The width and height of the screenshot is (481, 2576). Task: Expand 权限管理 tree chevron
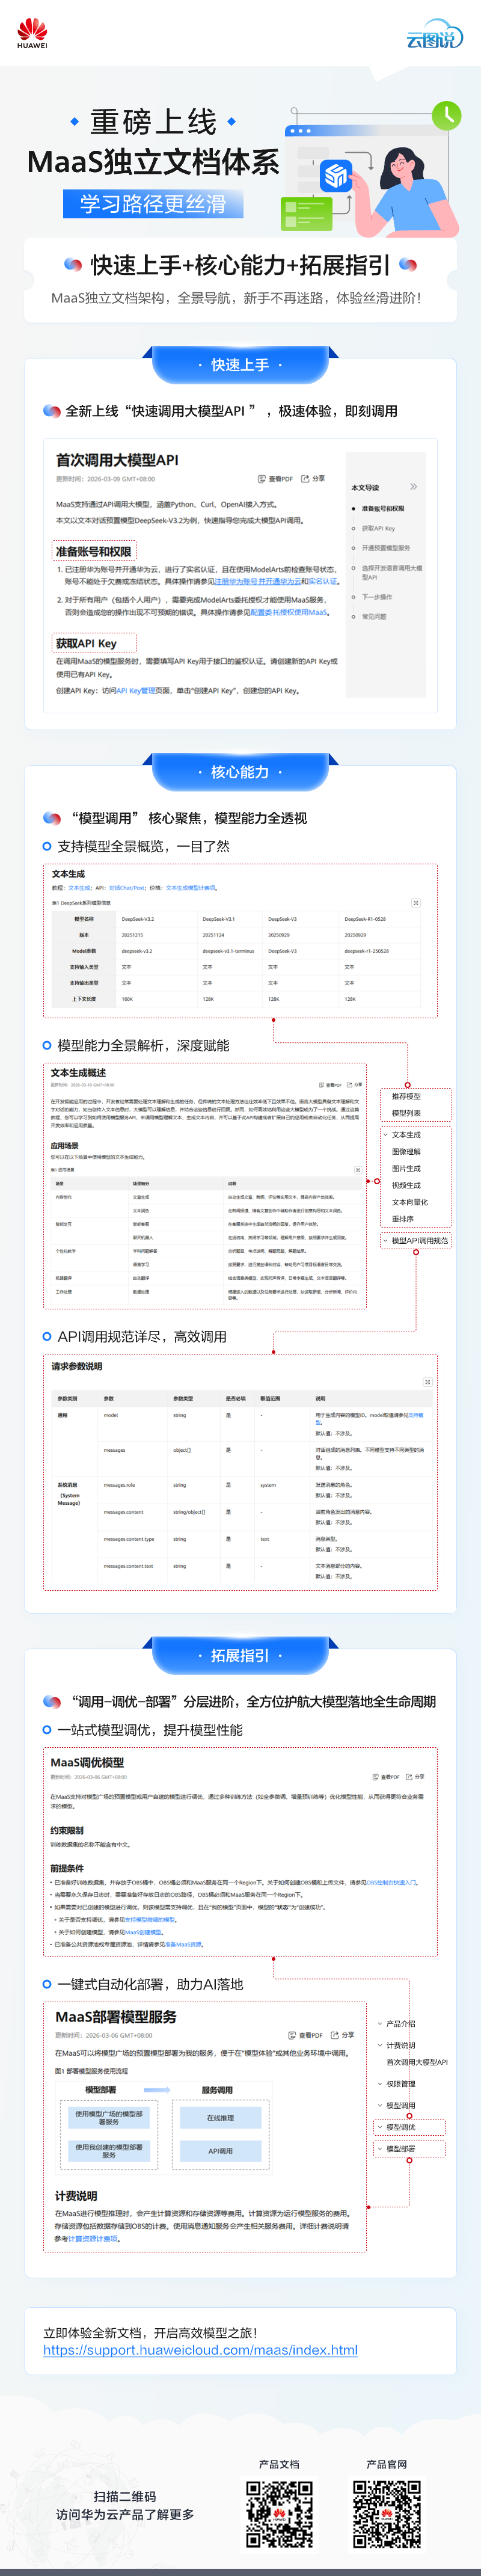coord(380,2084)
